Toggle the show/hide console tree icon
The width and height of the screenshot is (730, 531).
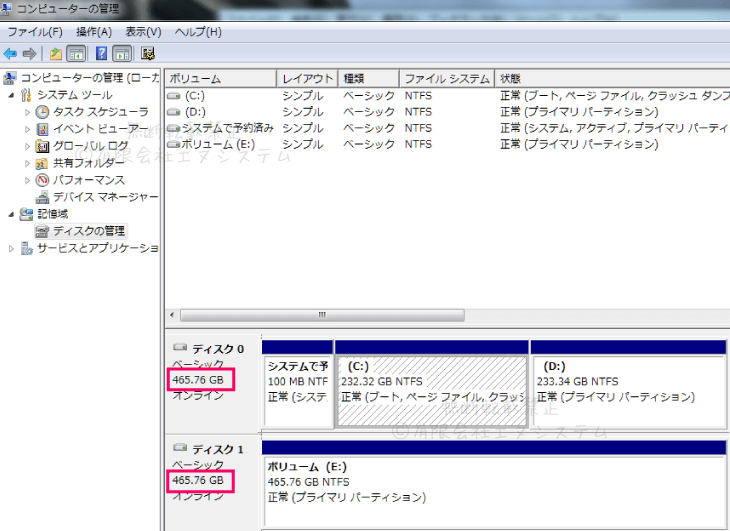(76, 54)
